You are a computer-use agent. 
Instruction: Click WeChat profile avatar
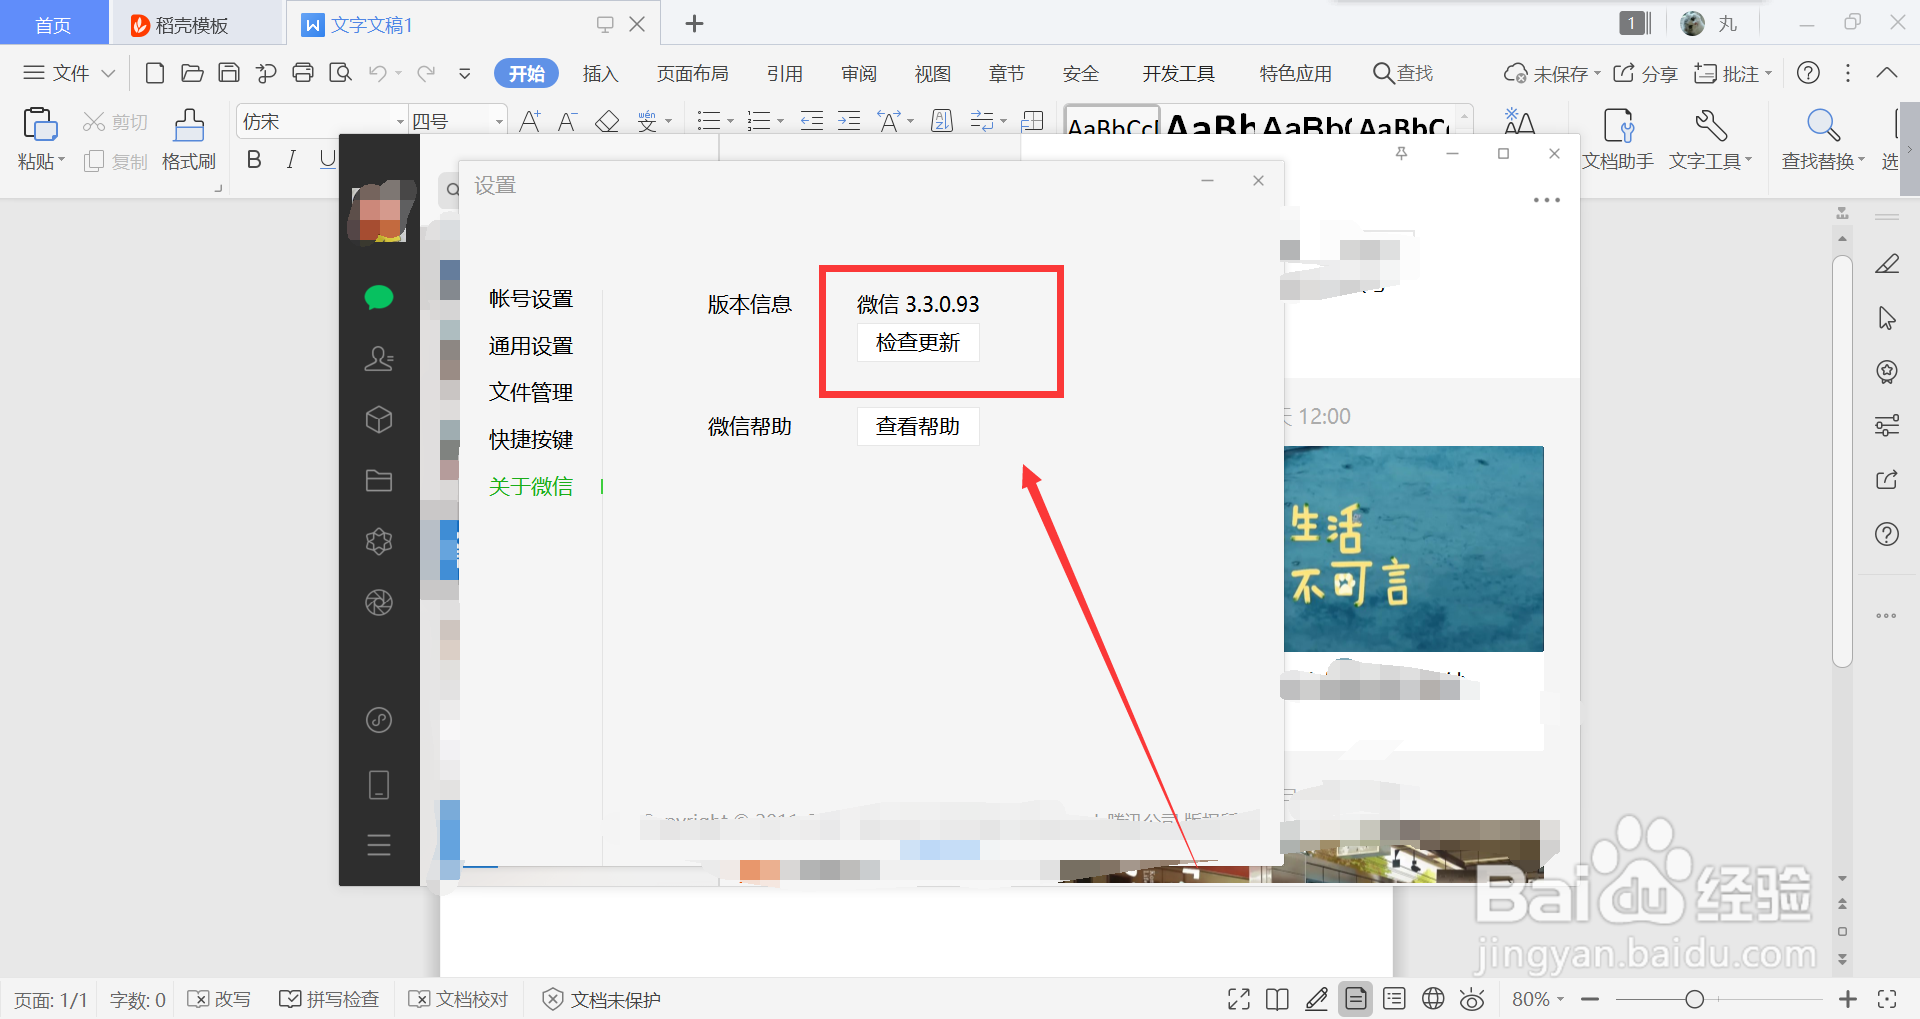point(379,212)
